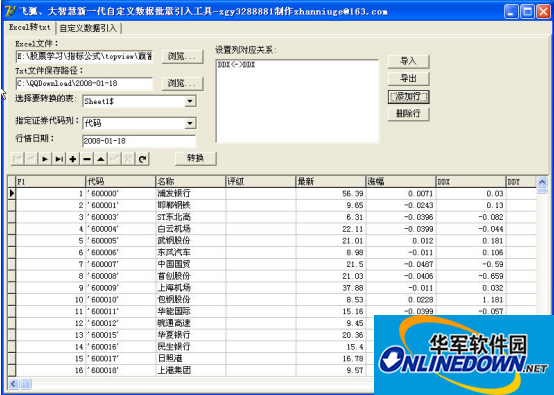This screenshot has height=395, width=554.
Task: Select cell 华夏银行
Action: [x=190, y=335]
